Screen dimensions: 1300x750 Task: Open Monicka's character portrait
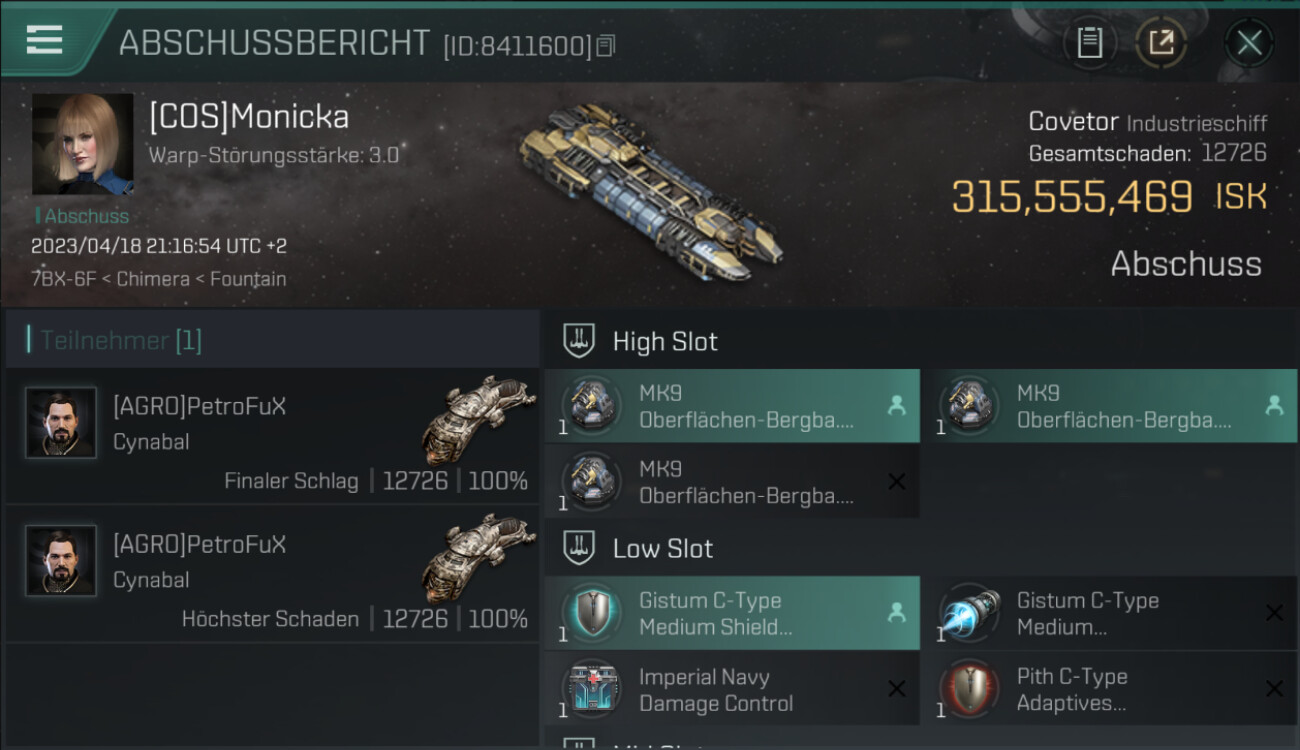click(x=82, y=144)
